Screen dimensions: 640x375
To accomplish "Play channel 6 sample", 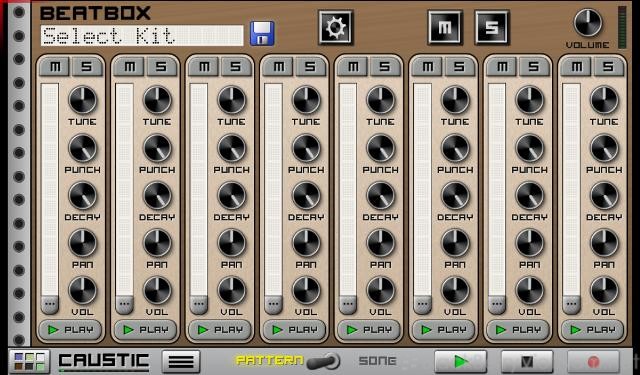I will coord(443,330).
